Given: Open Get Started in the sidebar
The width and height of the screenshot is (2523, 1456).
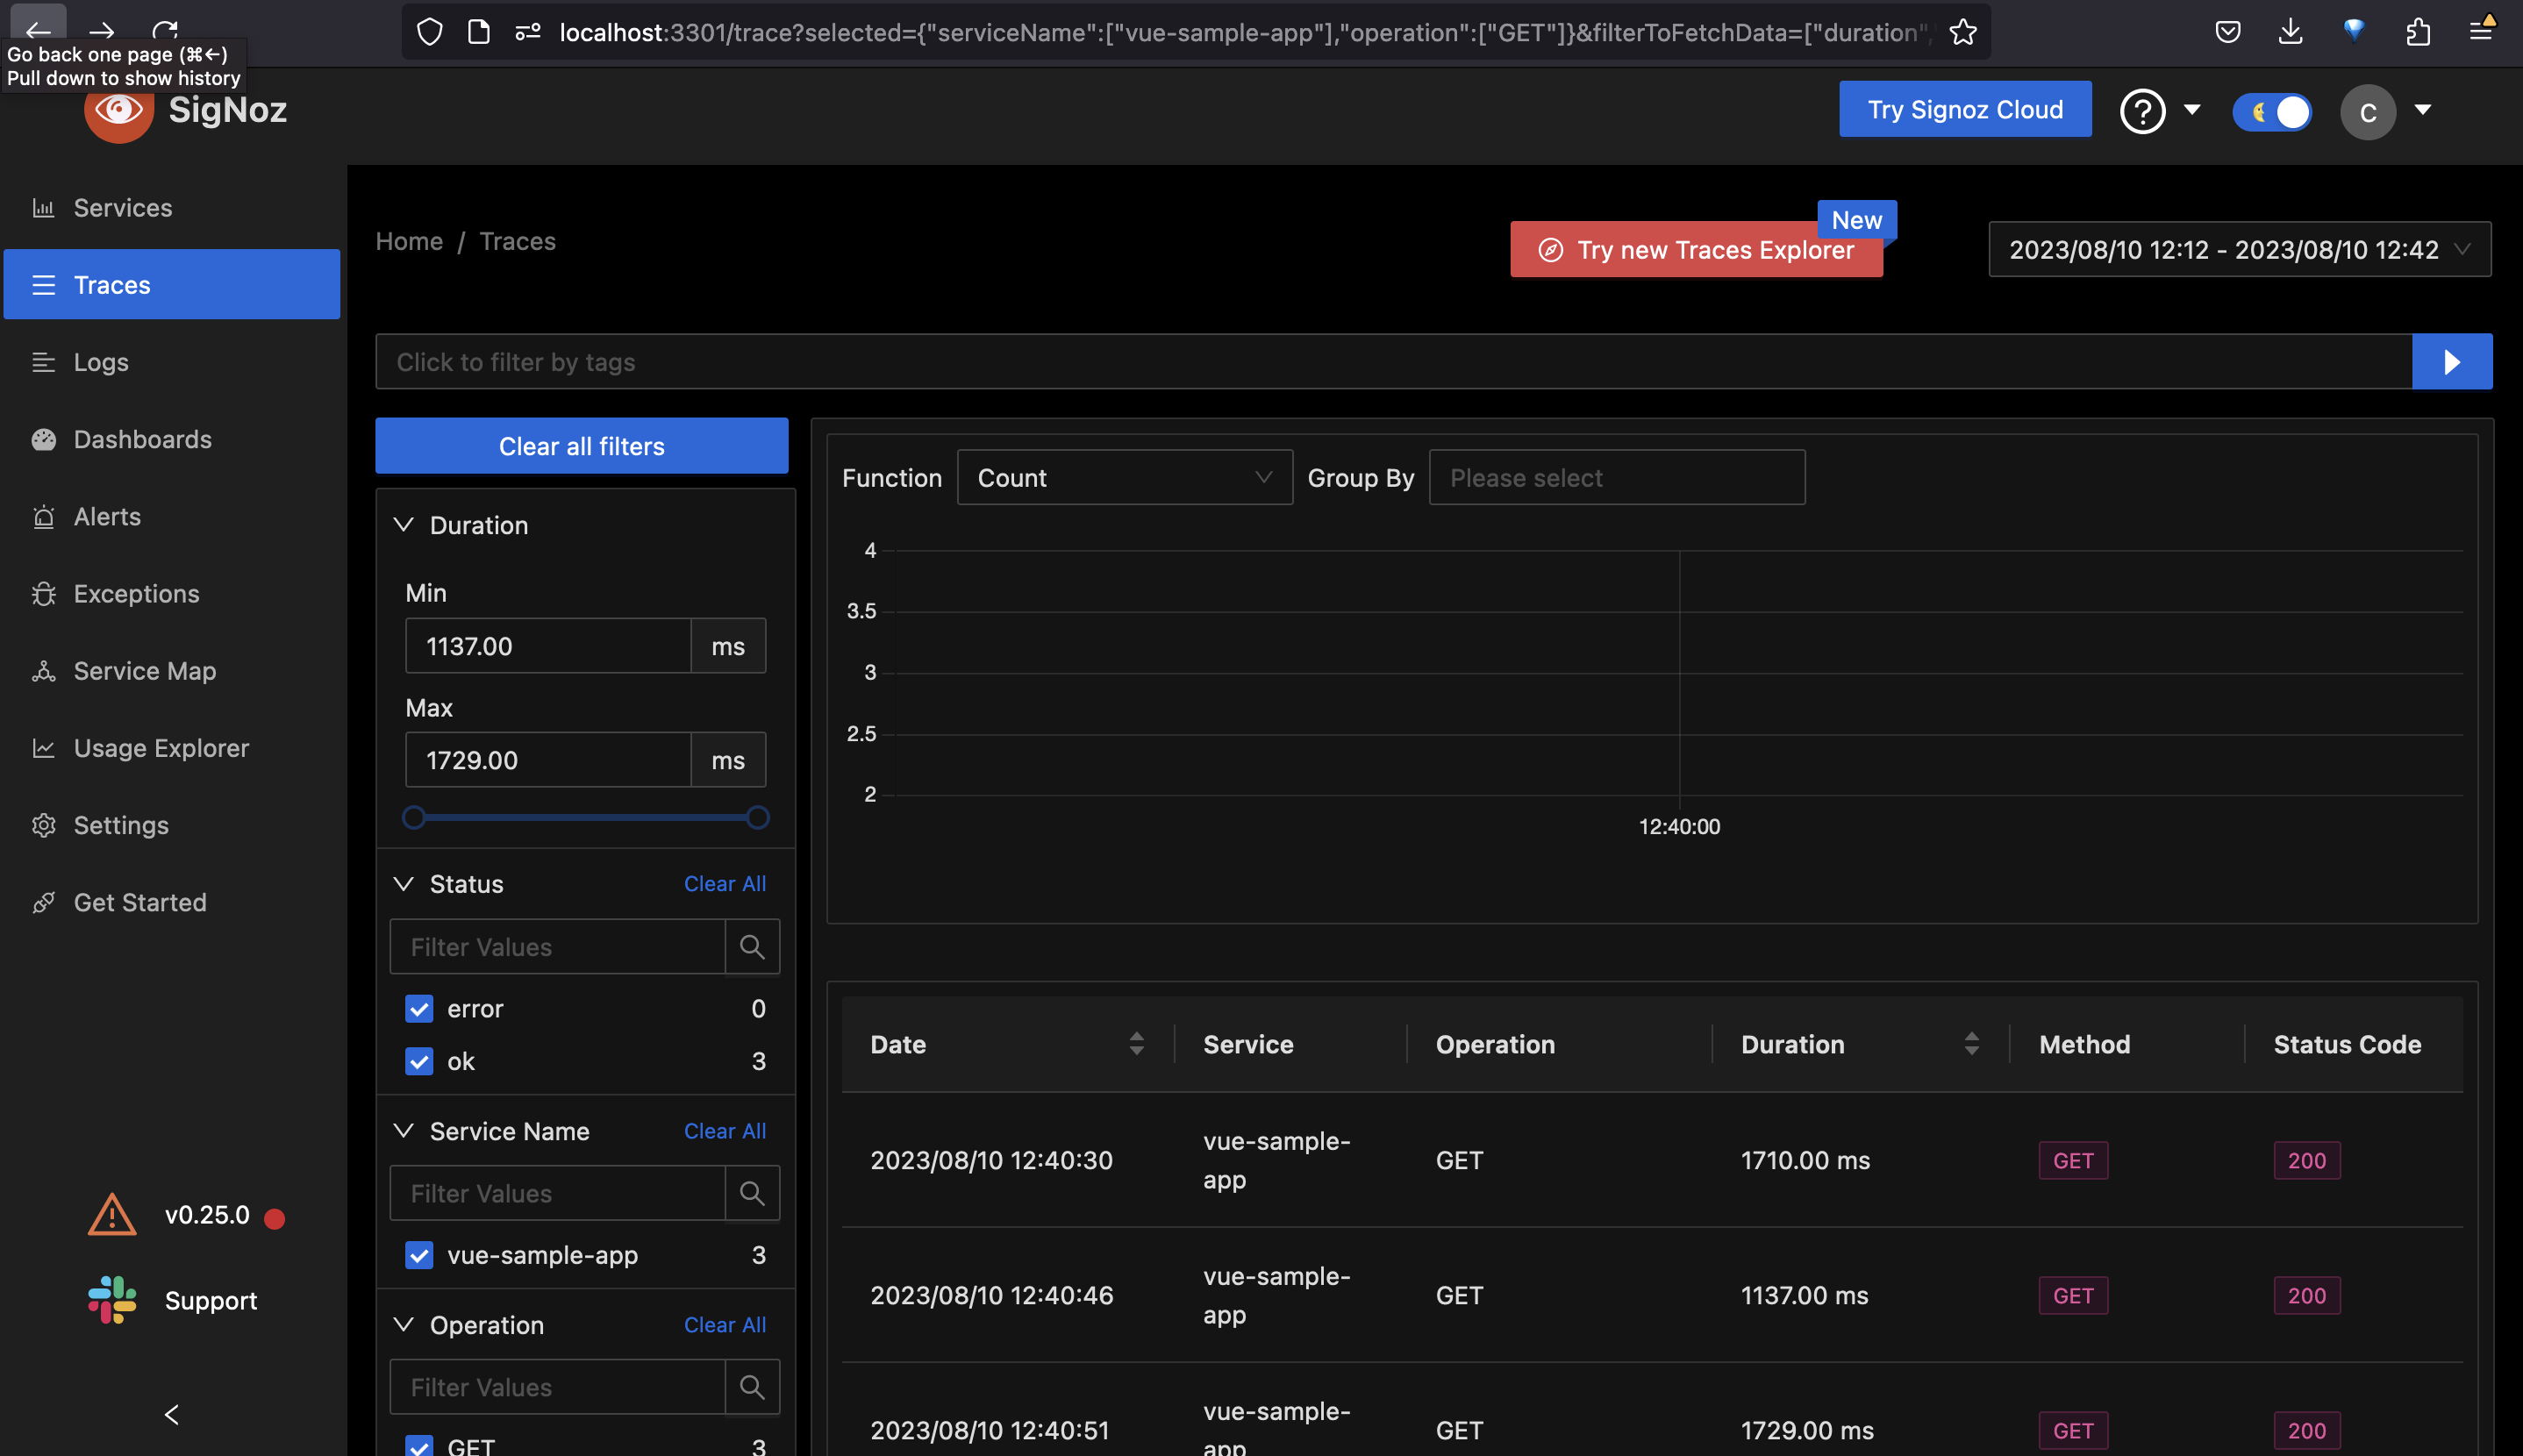Looking at the screenshot, I should tap(172, 901).
